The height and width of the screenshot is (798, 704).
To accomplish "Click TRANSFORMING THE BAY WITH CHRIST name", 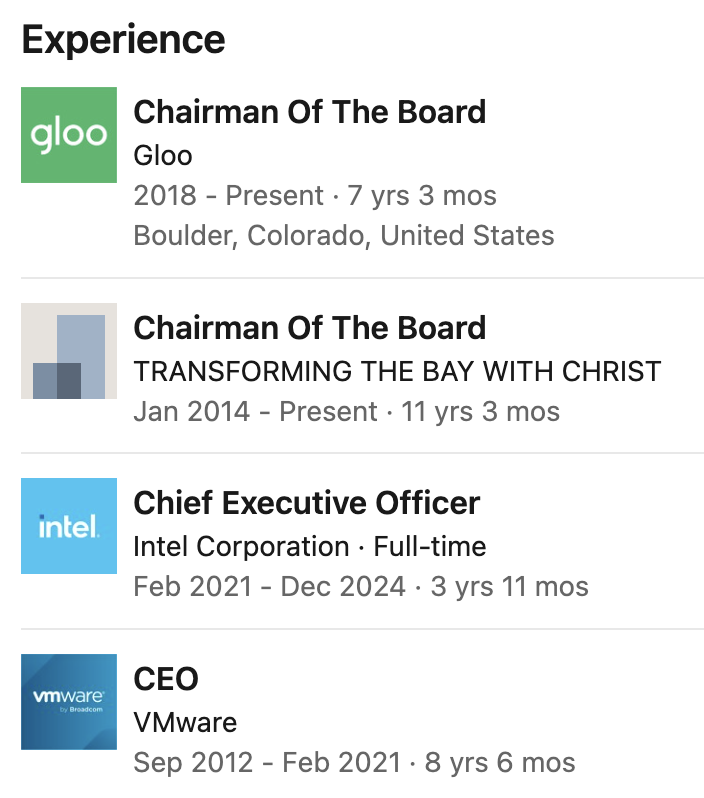I will click(x=397, y=371).
